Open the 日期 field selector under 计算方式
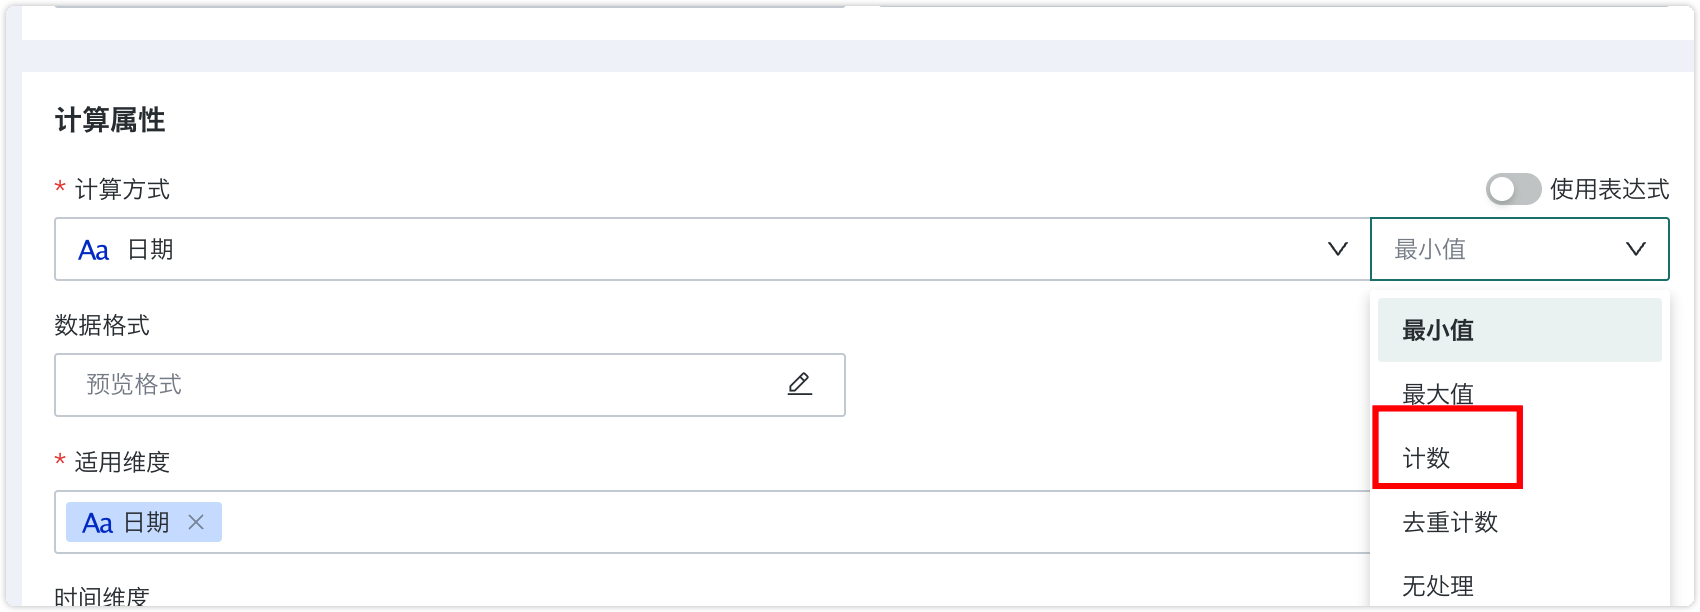This screenshot has width=1700, height=612. point(712,249)
